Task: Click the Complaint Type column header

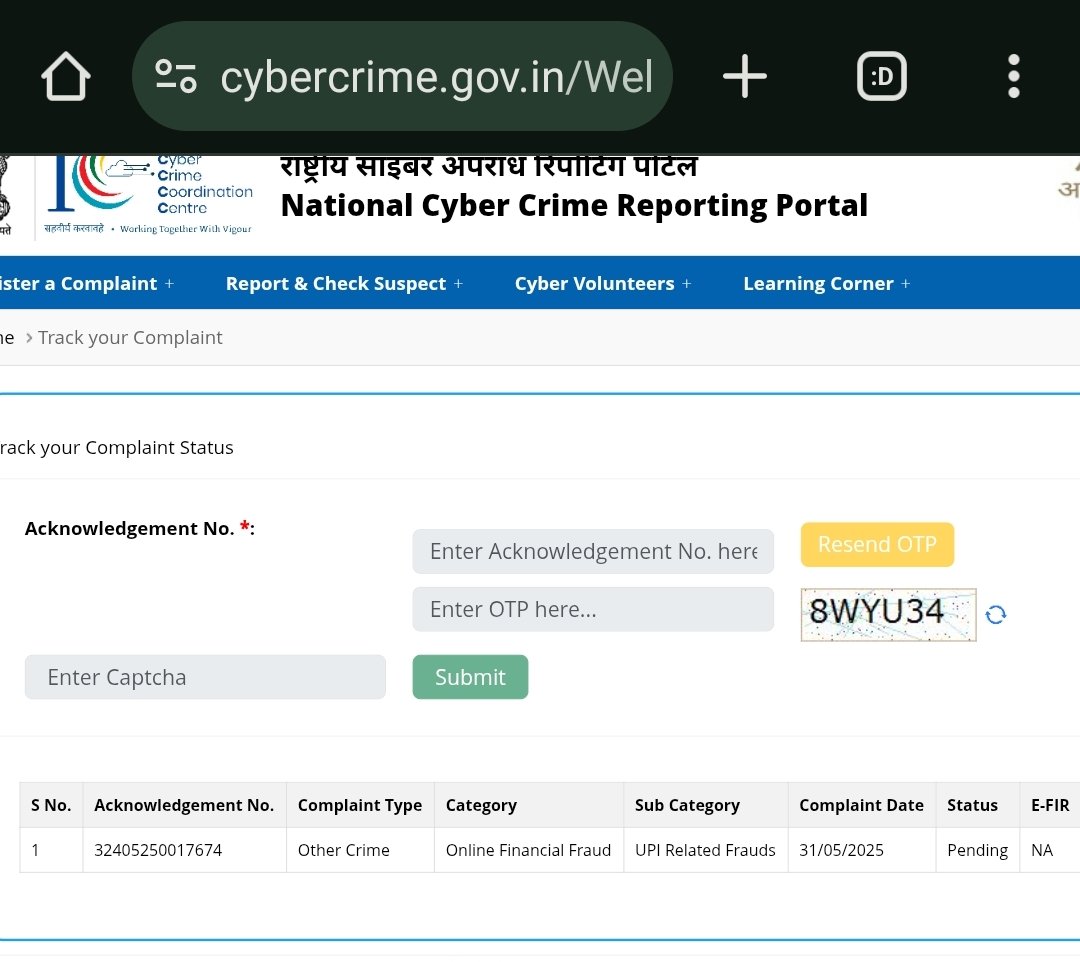Action: click(360, 805)
